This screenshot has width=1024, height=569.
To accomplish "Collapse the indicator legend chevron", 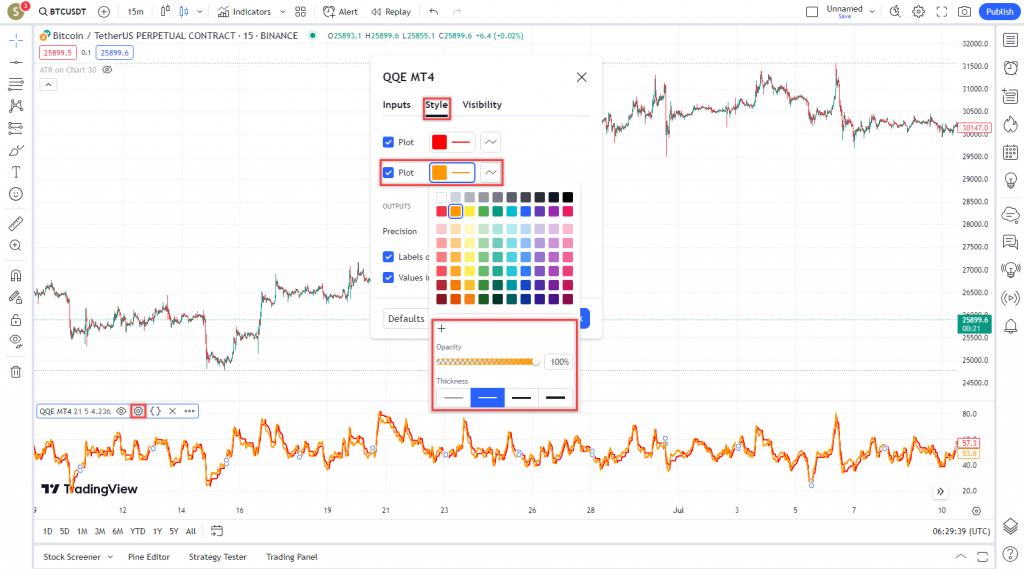I will click(48, 84).
